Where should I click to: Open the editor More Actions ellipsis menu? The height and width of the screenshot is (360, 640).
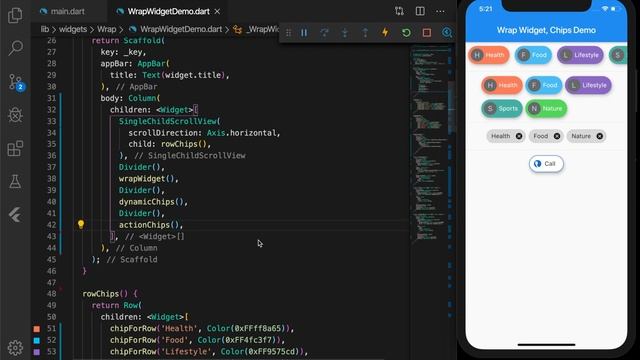tap(440, 11)
